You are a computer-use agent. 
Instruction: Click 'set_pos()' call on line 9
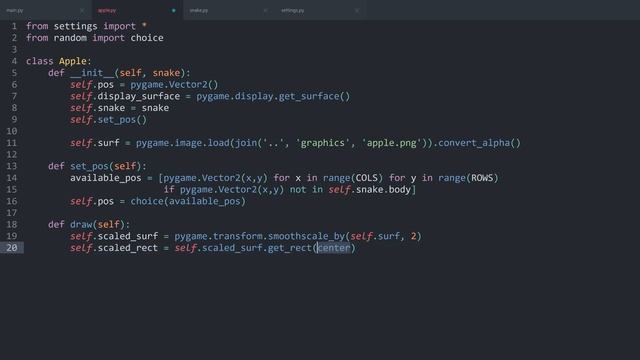pyautogui.click(x=122, y=120)
